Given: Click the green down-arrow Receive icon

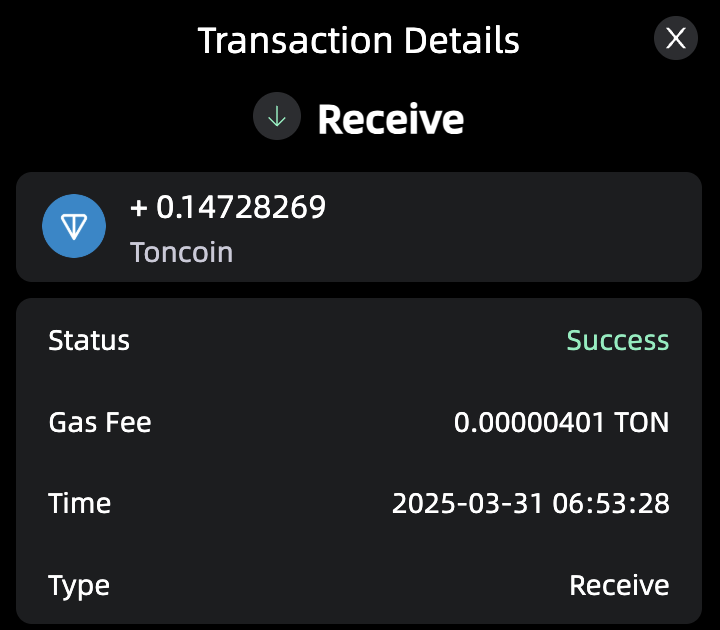Looking at the screenshot, I should pyautogui.click(x=277, y=118).
